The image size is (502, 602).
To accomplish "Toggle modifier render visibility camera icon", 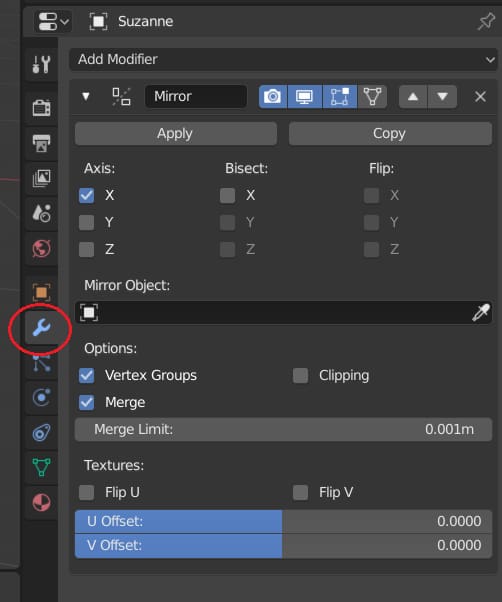I will click(273, 96).
